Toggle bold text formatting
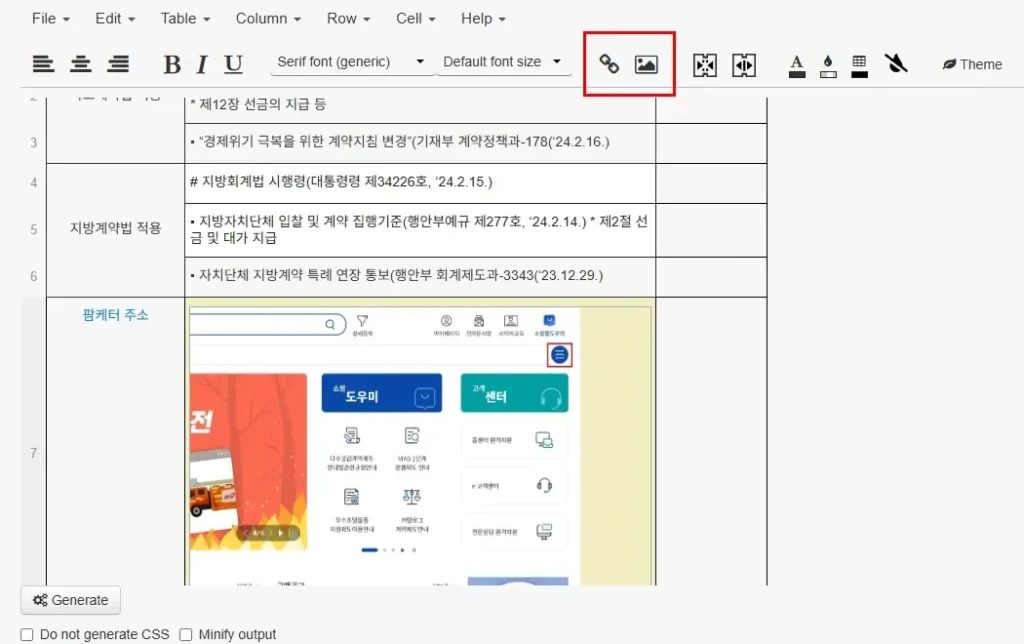The width and height of the screenshot is (1024, 644). 172,65
